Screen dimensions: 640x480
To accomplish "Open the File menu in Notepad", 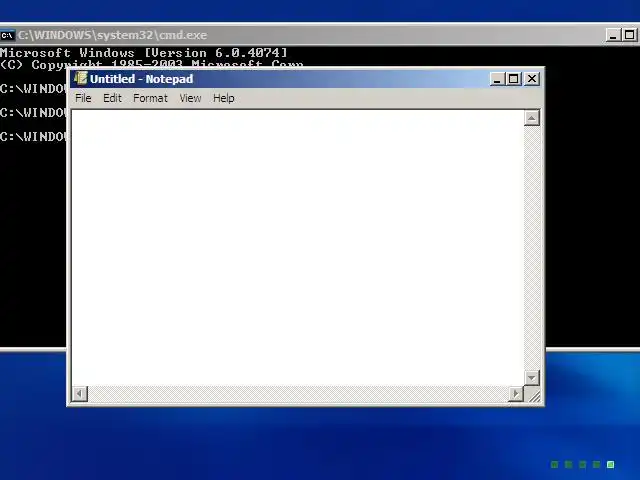I will pos(83,98).
